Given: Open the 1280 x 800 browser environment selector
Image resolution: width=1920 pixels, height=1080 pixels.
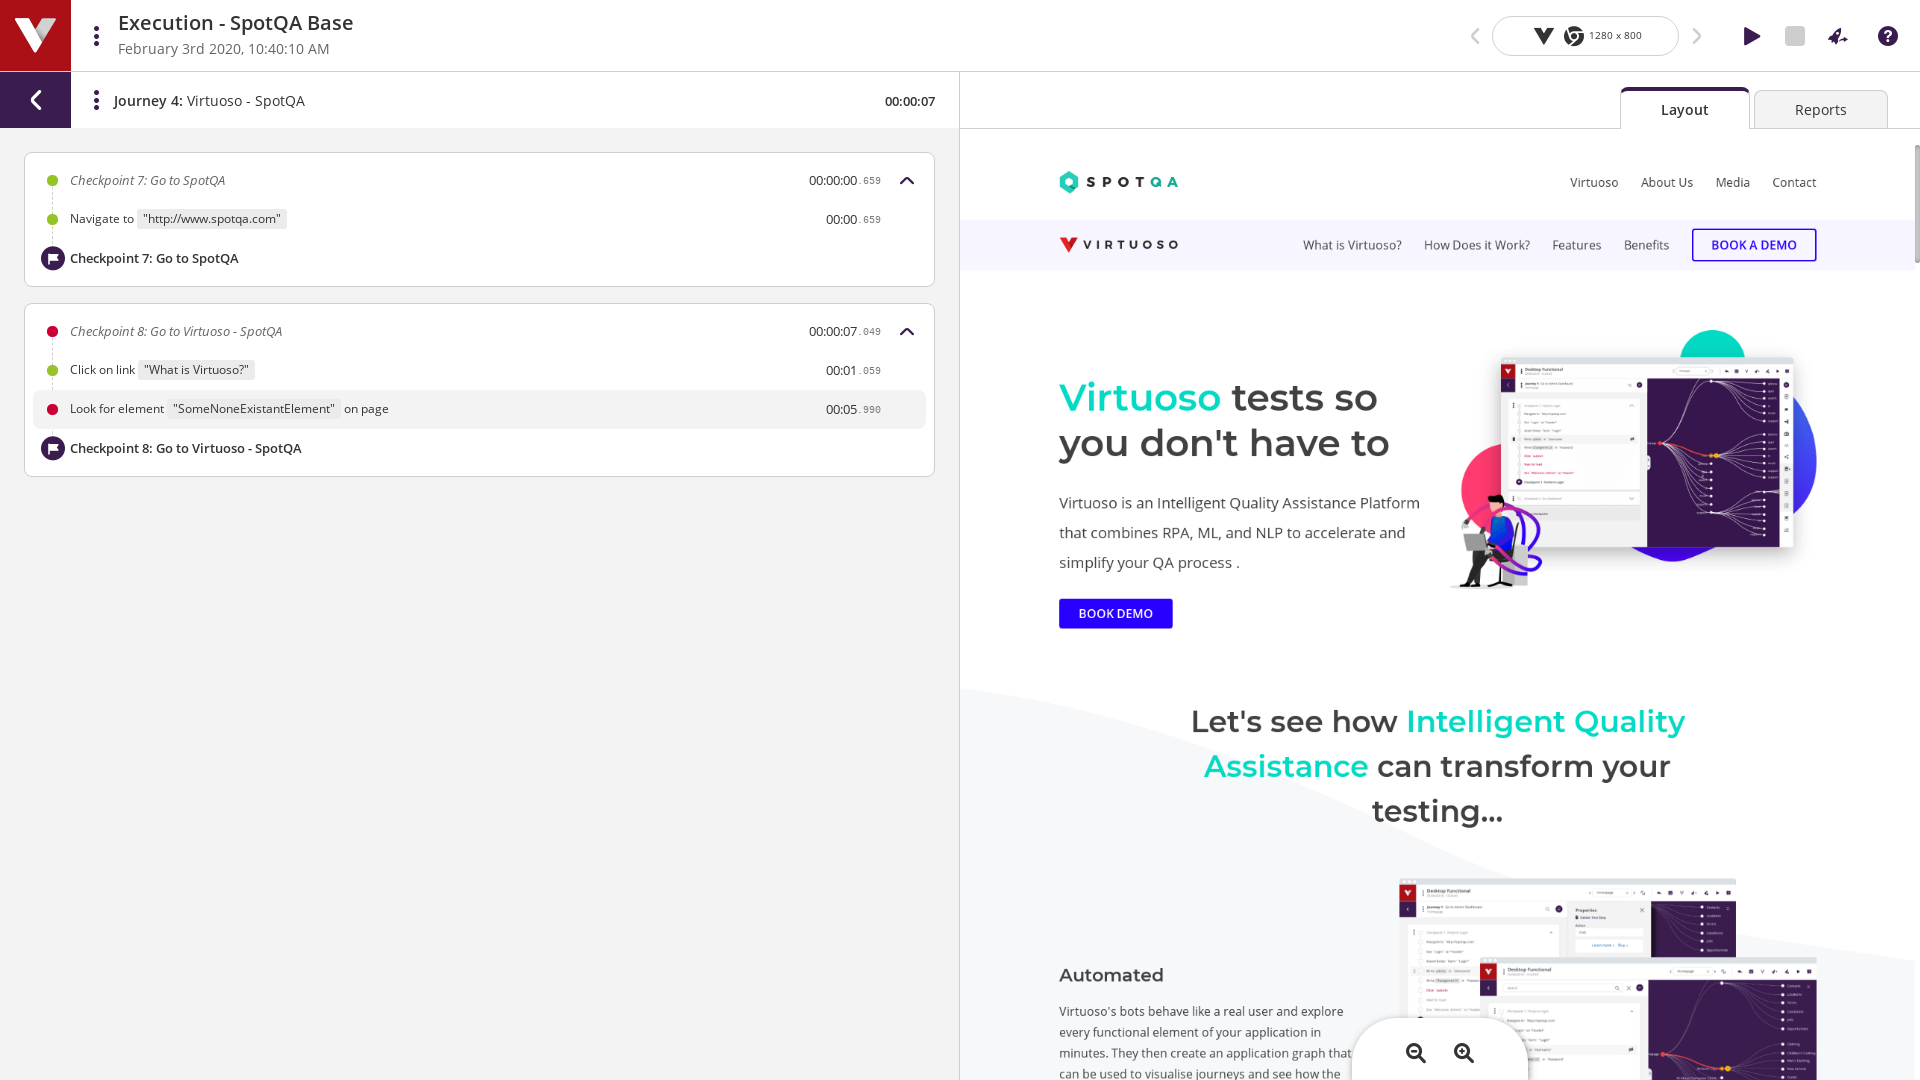Looking at the screenshot, I should point(1585,36).
